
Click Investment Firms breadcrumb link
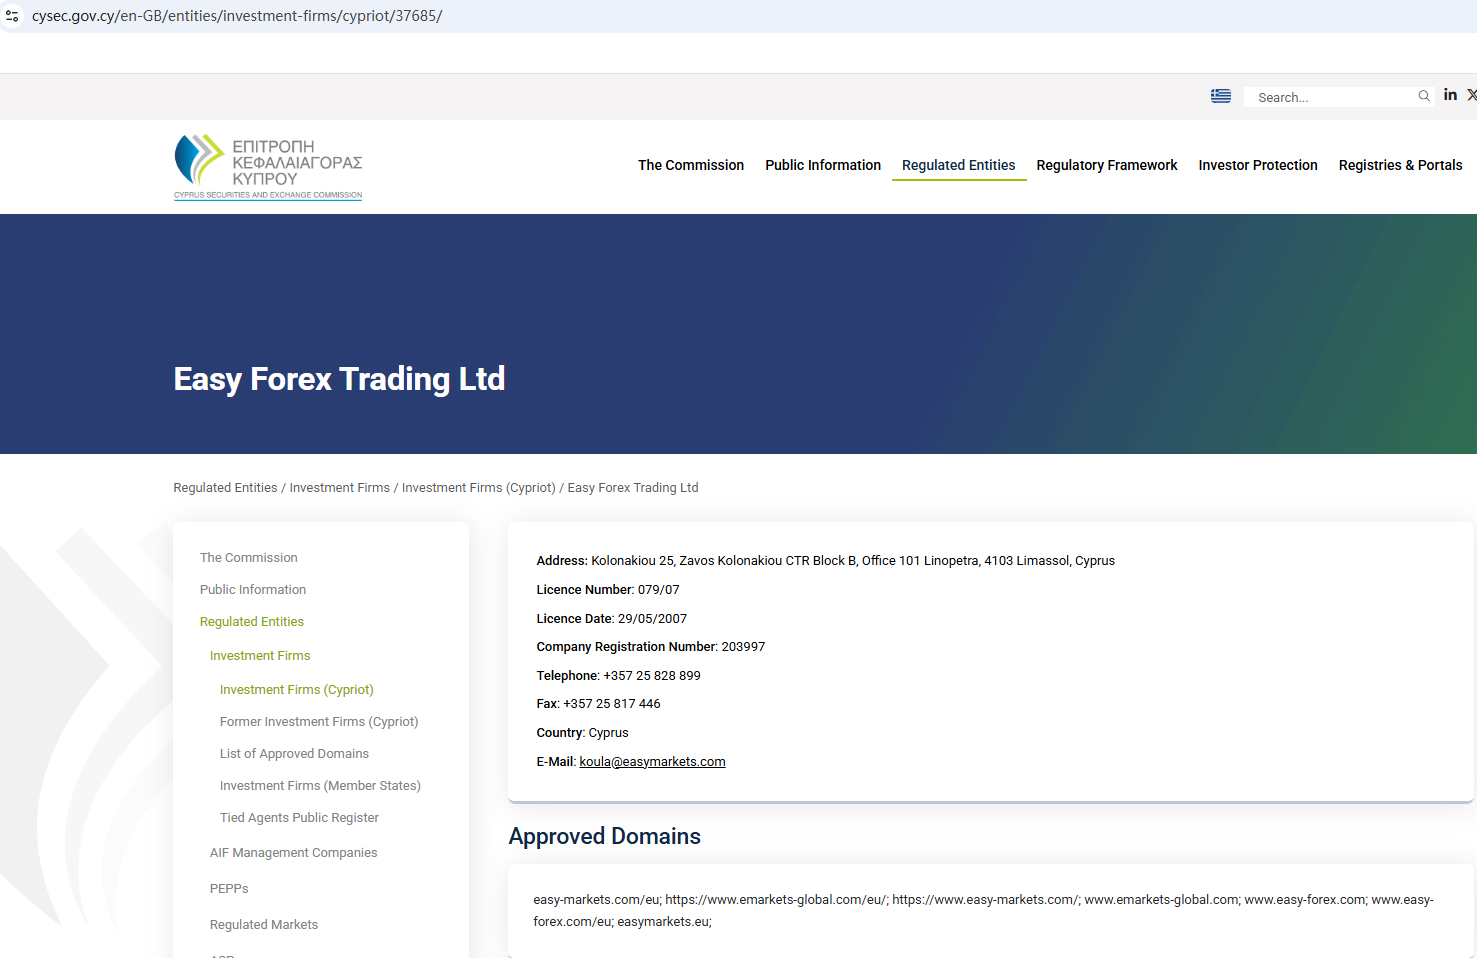339,488
